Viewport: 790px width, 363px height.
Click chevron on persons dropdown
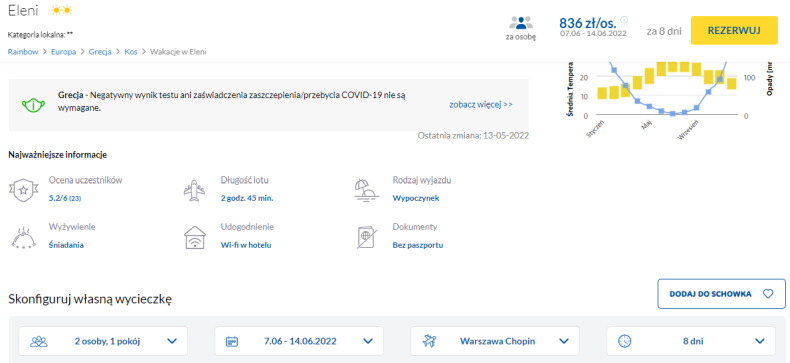tap(172, 341)
